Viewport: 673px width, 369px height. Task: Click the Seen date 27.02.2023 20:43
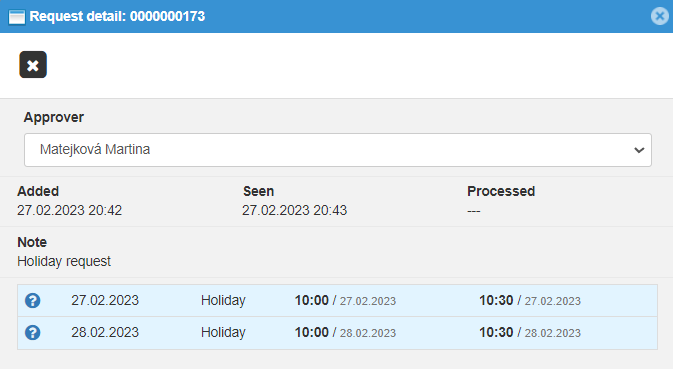294,210
